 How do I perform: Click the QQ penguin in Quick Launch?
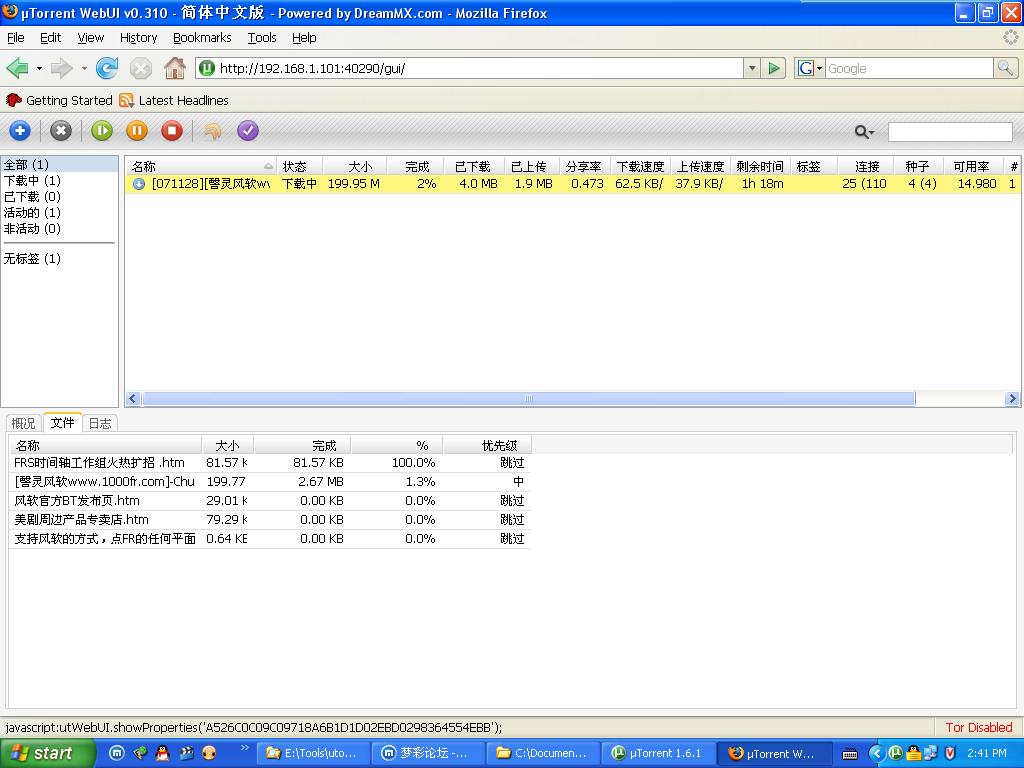pos(163,753)
